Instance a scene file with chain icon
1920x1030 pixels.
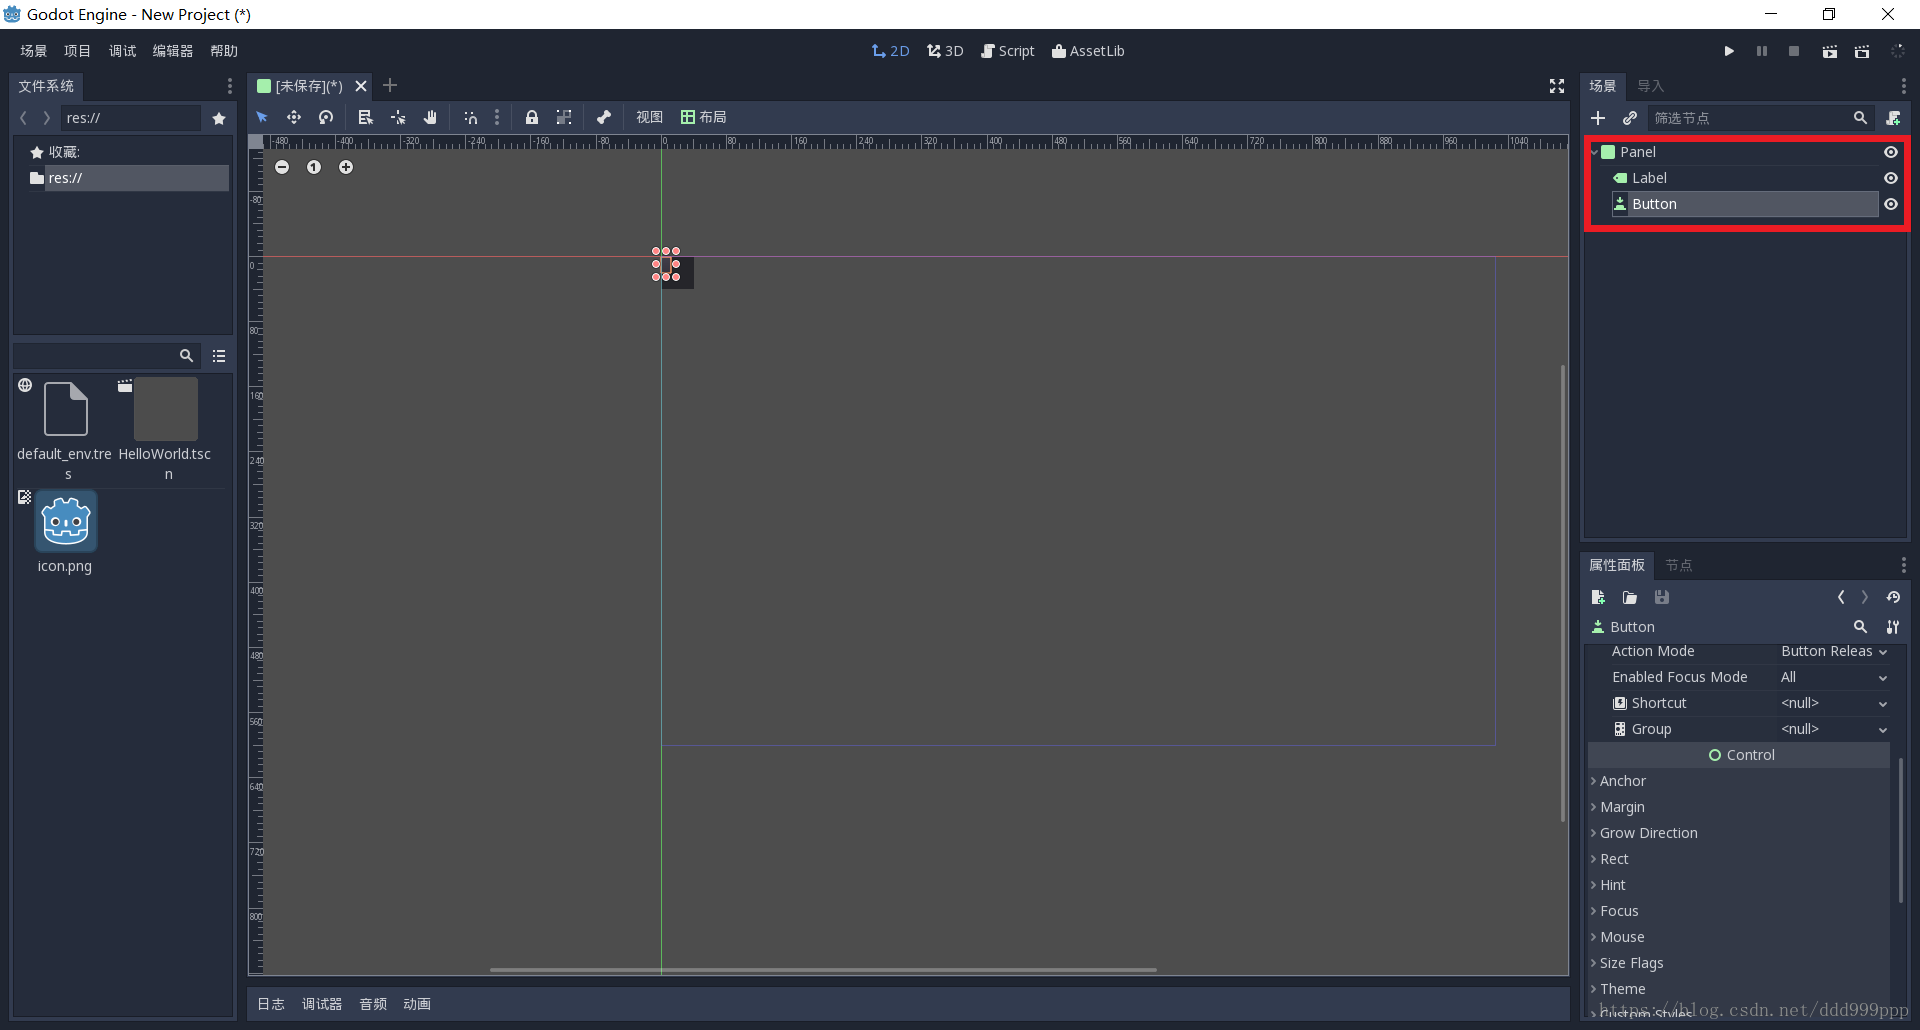point(1630,118)
